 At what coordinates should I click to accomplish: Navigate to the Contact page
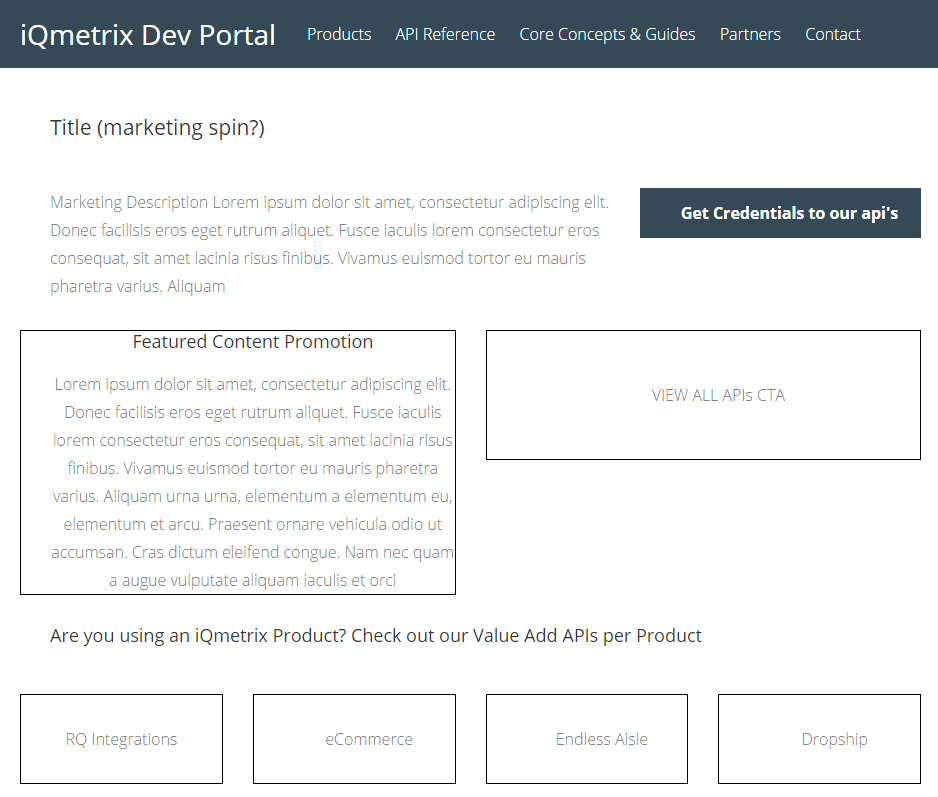pos(833,35)
